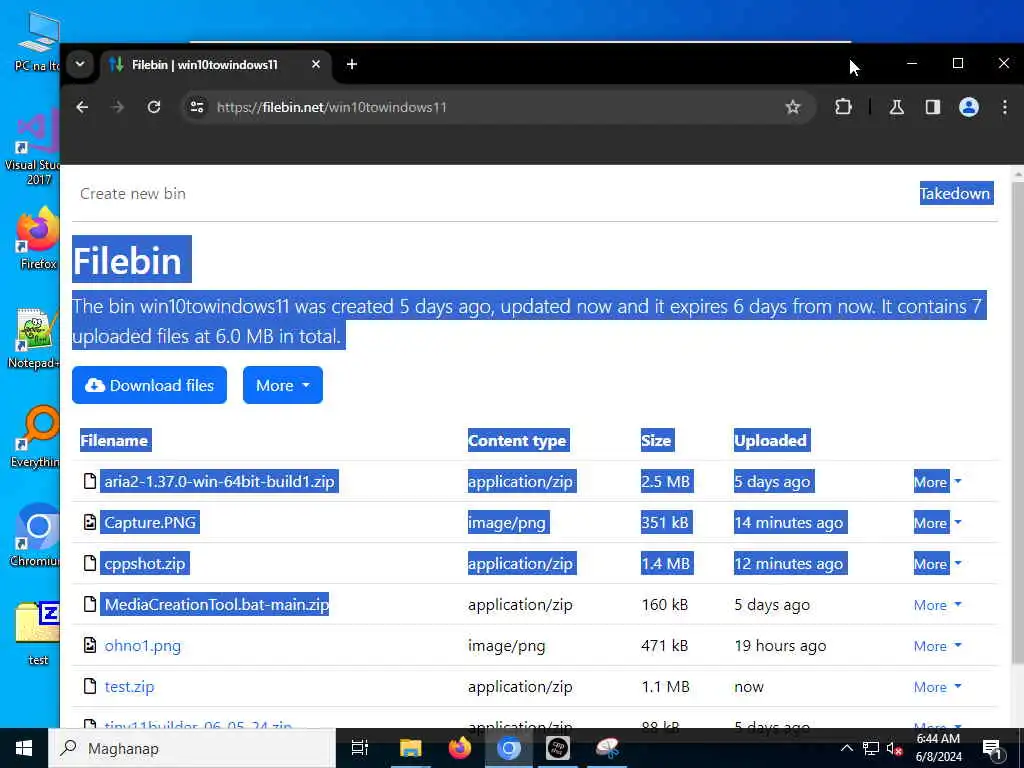Open the ohno1.png file link
Image resolution: width=1024 pixels, height=768 pixels.
click(x=143, y=646)
